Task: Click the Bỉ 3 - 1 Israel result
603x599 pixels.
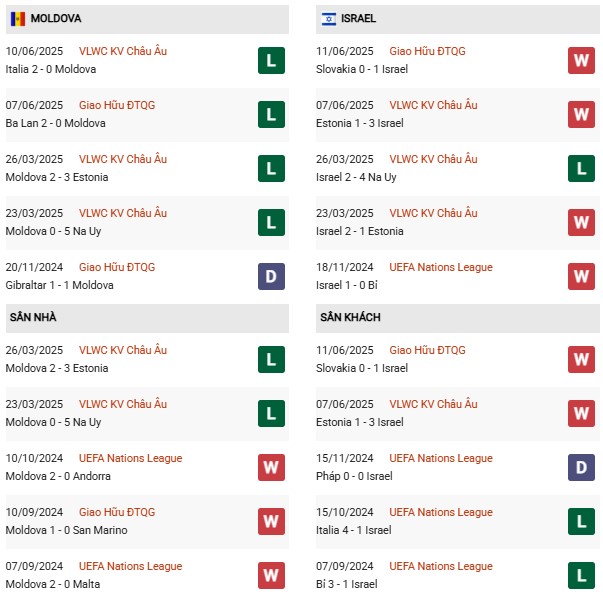Action: [355, 584]
